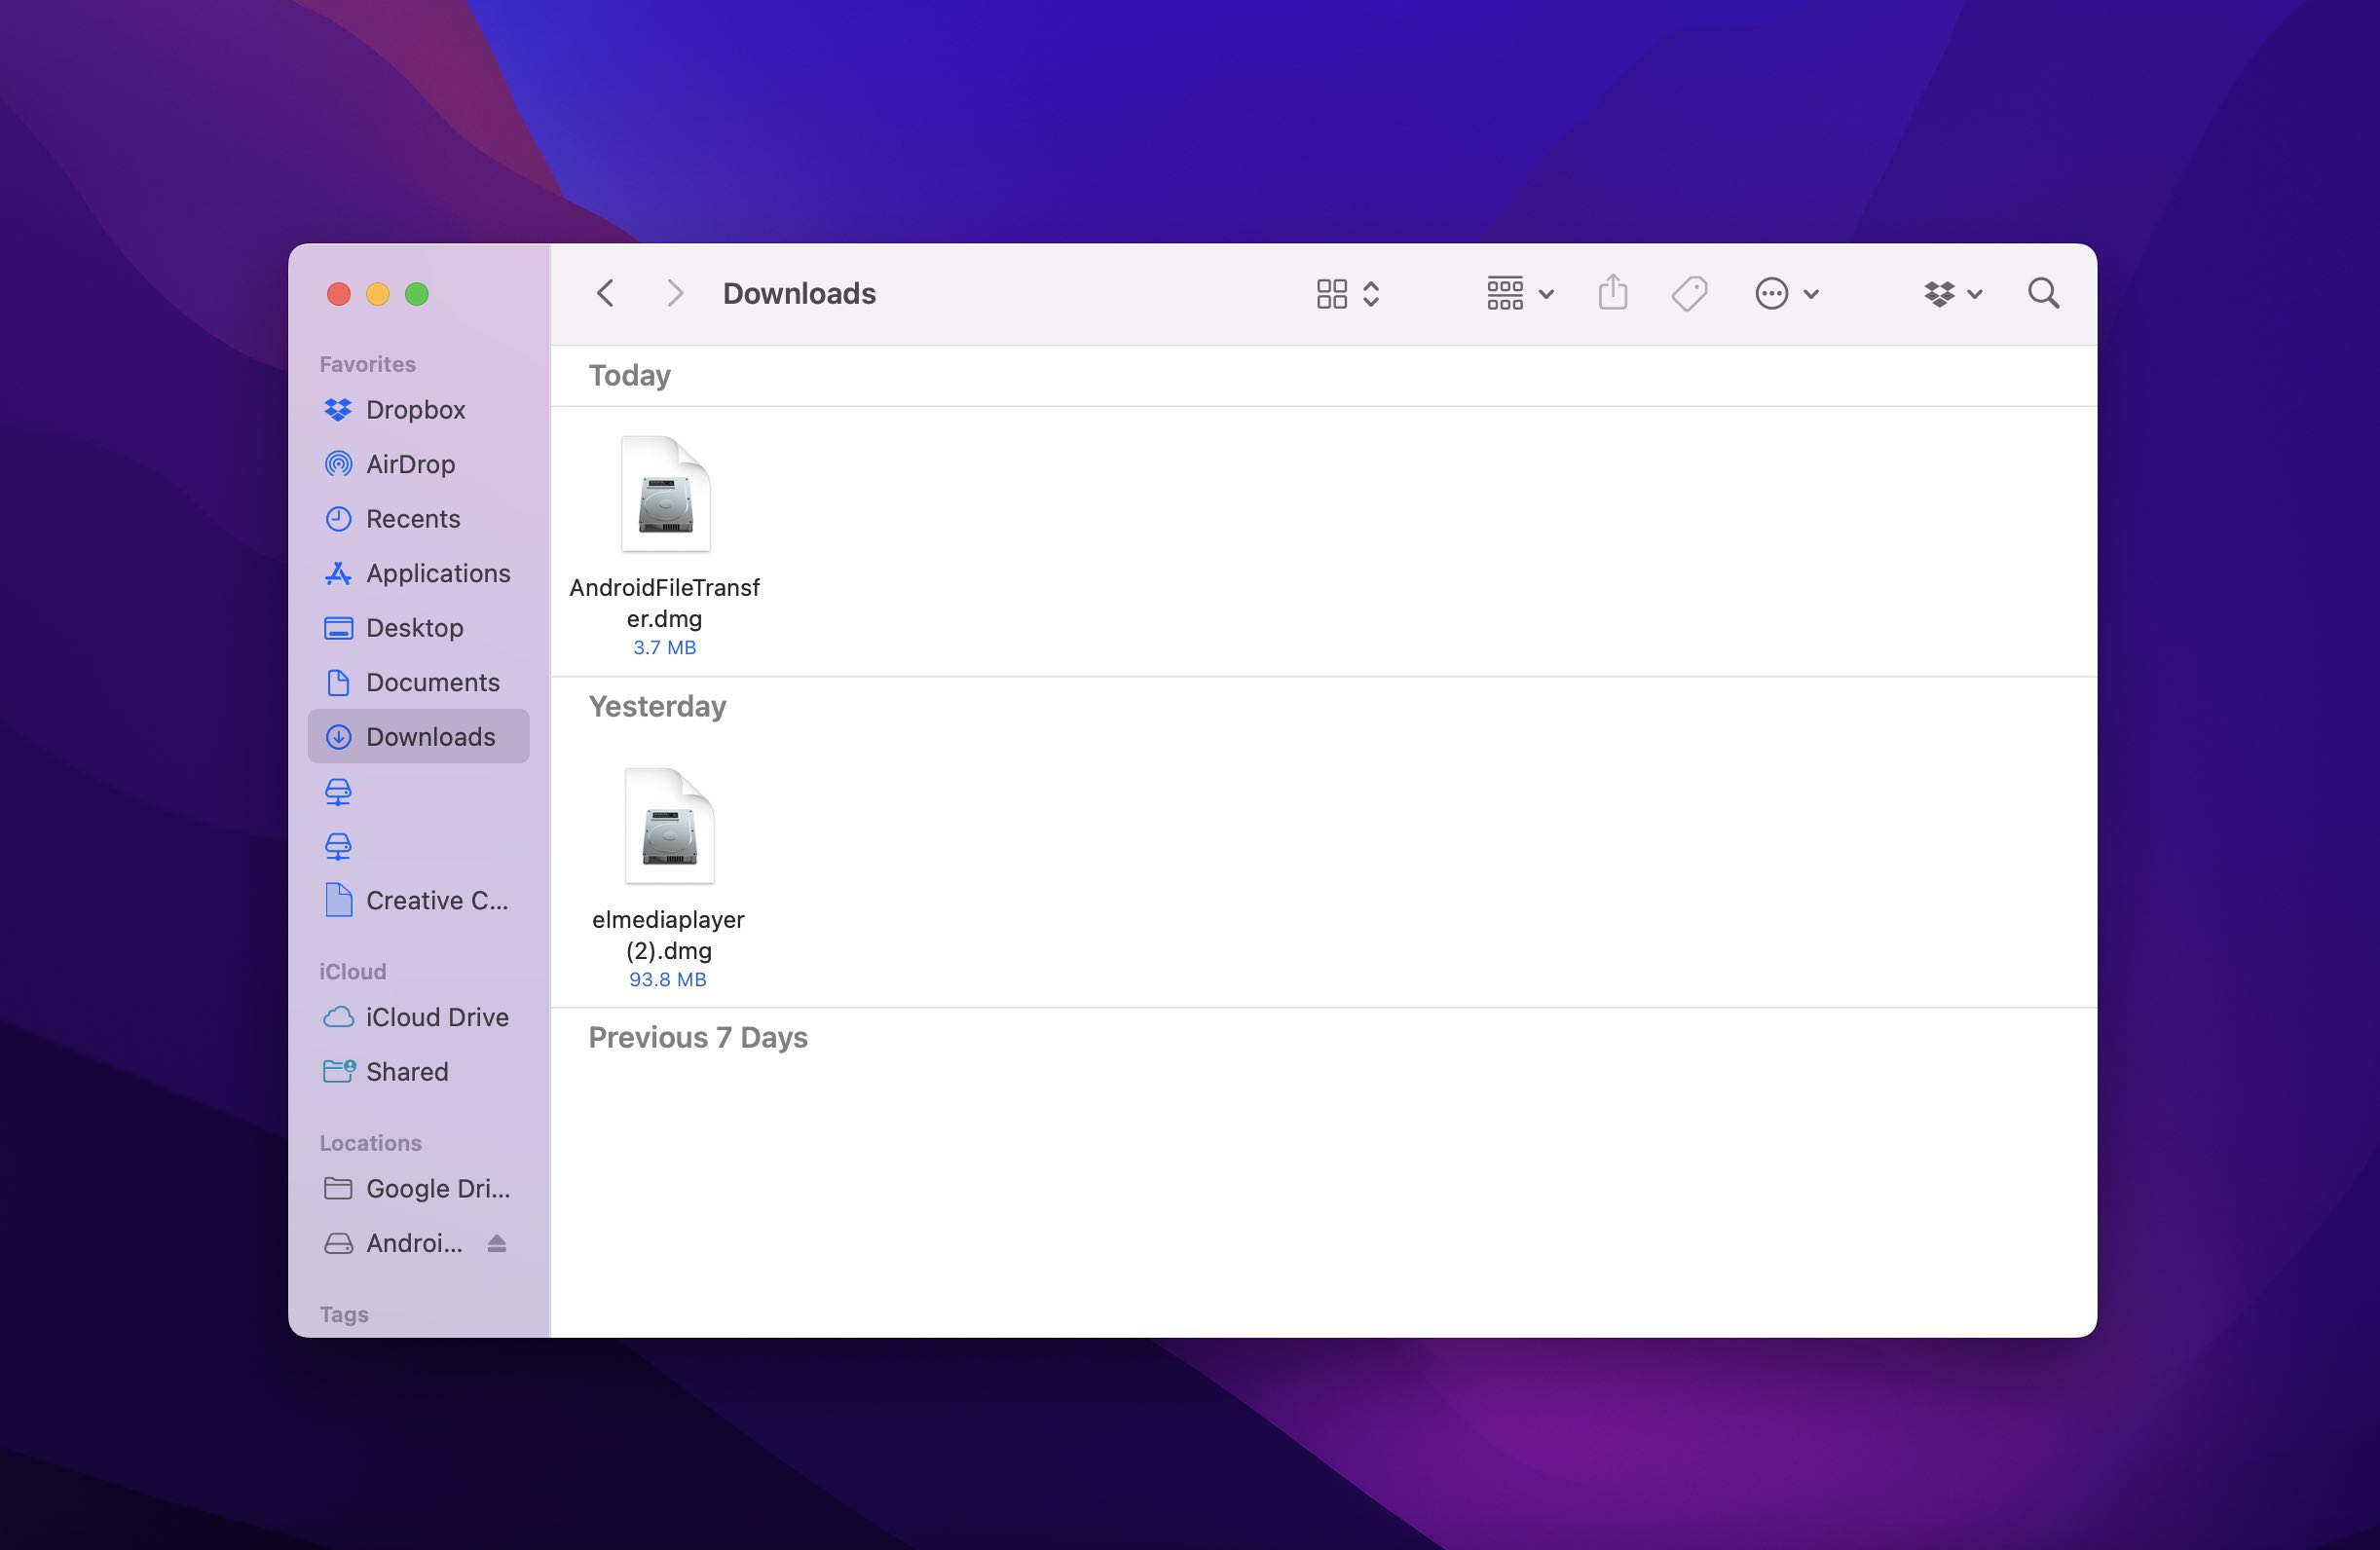Click the iCloud Drive cloud icon
The height and width of the screenshot is (1550, 2380).
[x=338, y=1017]
